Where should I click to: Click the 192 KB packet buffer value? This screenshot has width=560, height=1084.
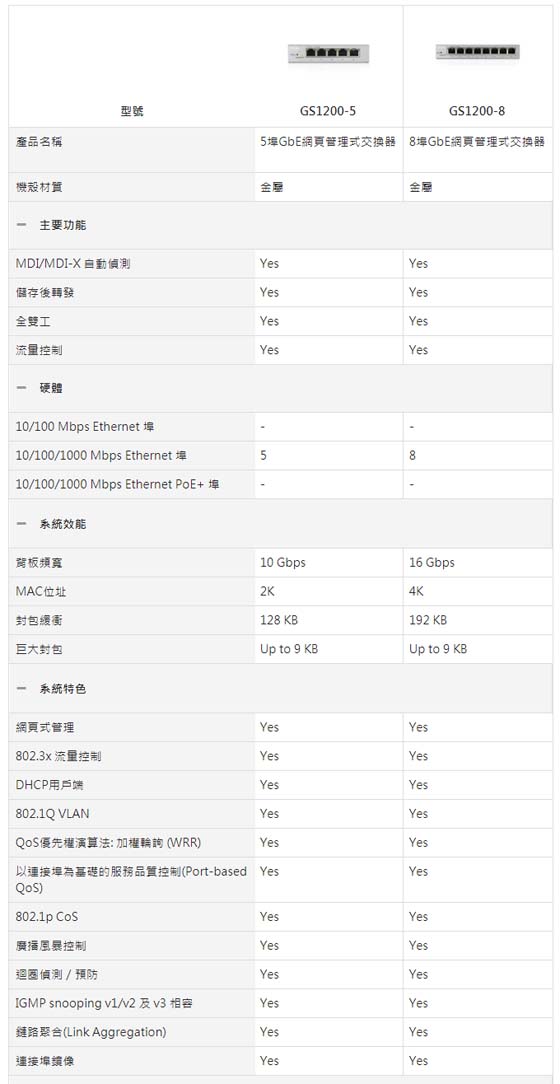tap(428, 620)
